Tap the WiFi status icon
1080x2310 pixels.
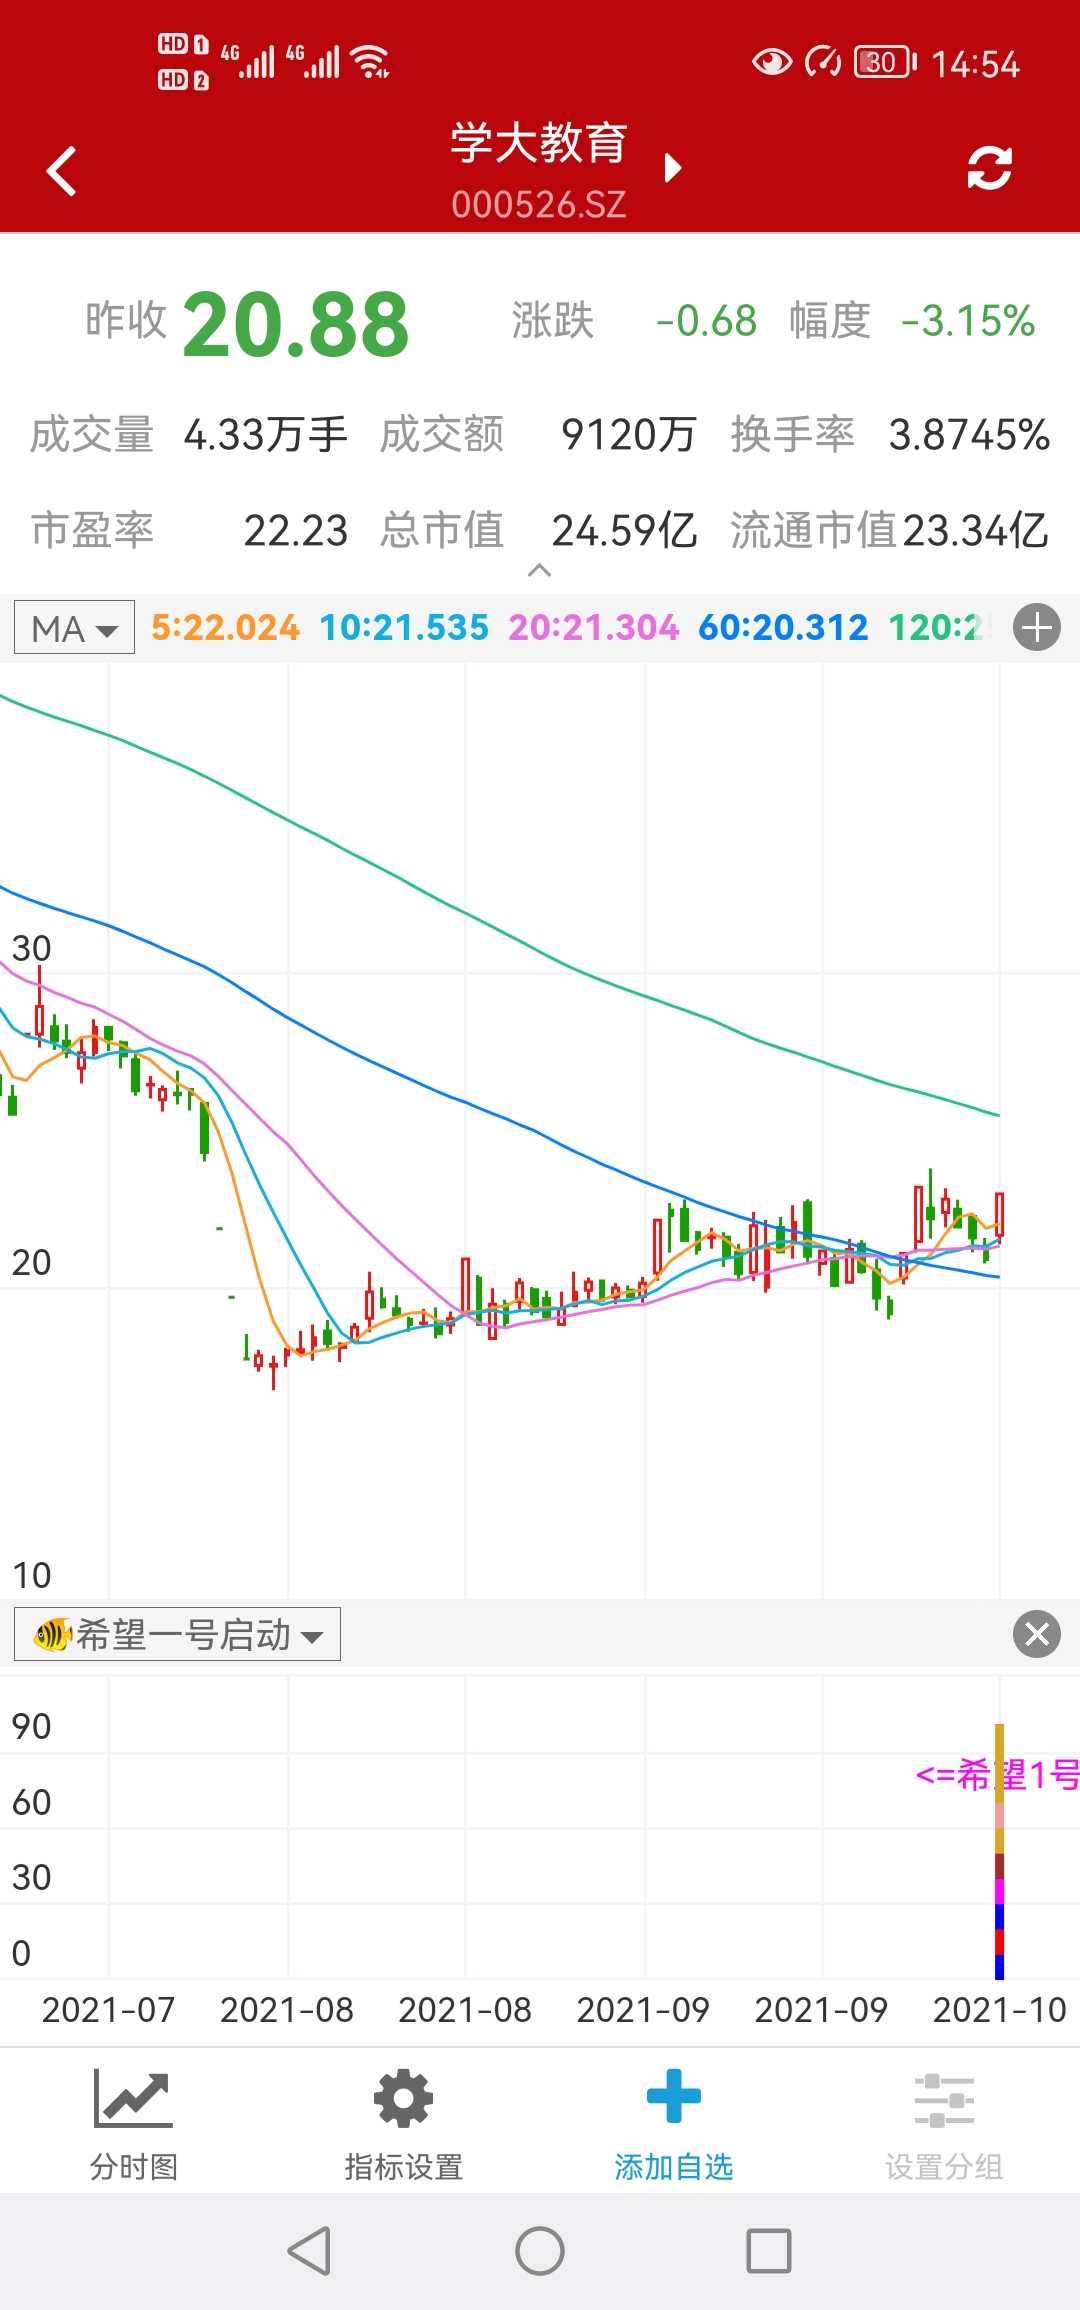[371, 61]
